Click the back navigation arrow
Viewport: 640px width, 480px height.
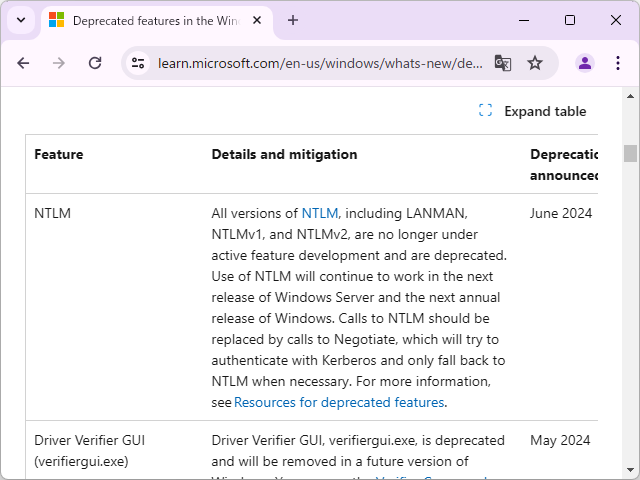coord(23,63)
